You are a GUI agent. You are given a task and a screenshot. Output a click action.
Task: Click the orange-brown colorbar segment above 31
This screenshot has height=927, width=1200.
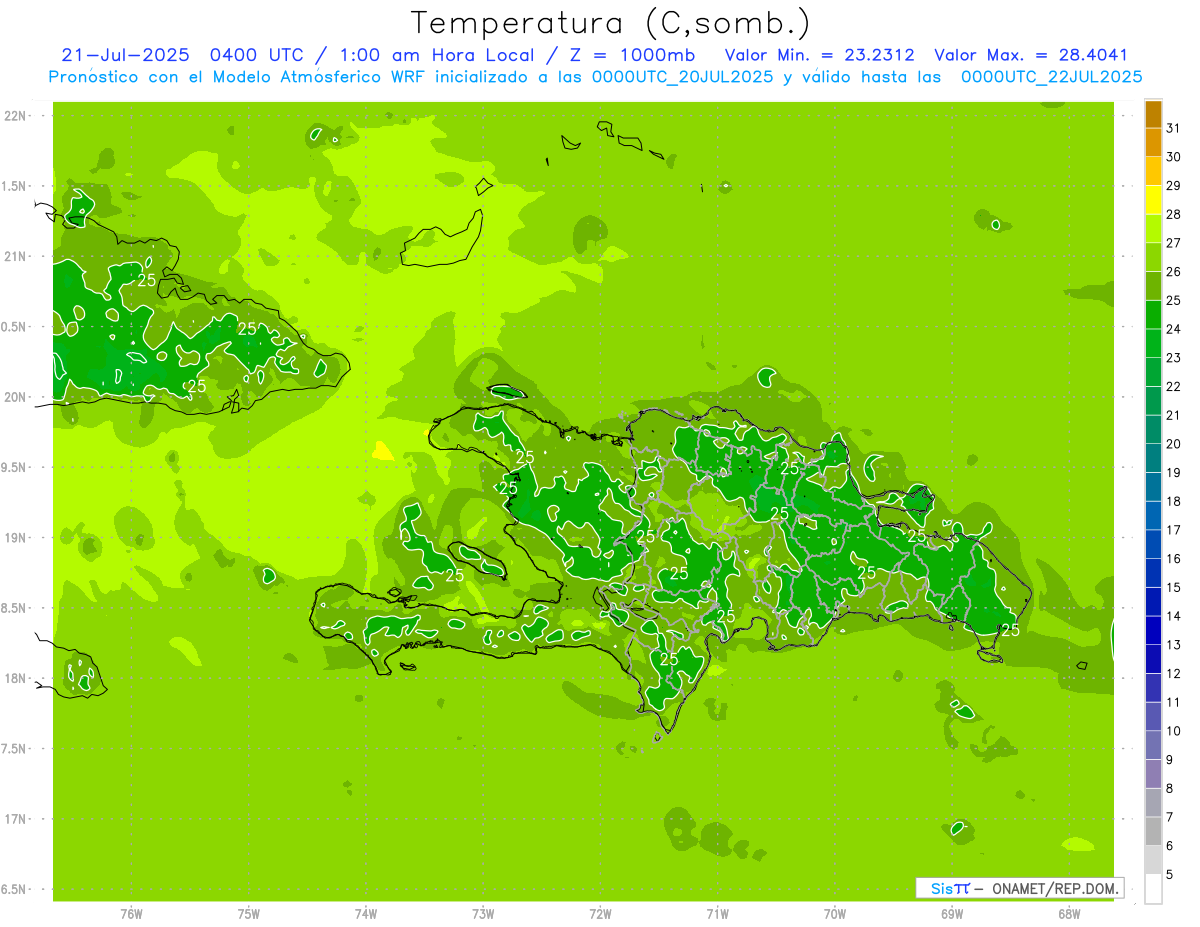click(x=1153, y=114)
